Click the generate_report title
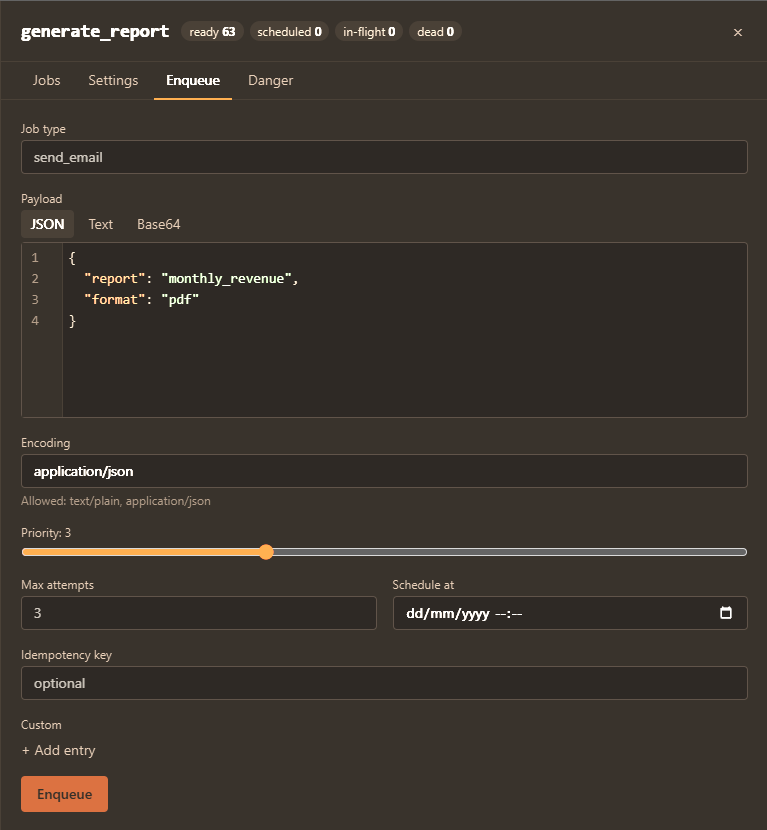Image resolution: width=767 pixels, height=830 pixels. 95,32
